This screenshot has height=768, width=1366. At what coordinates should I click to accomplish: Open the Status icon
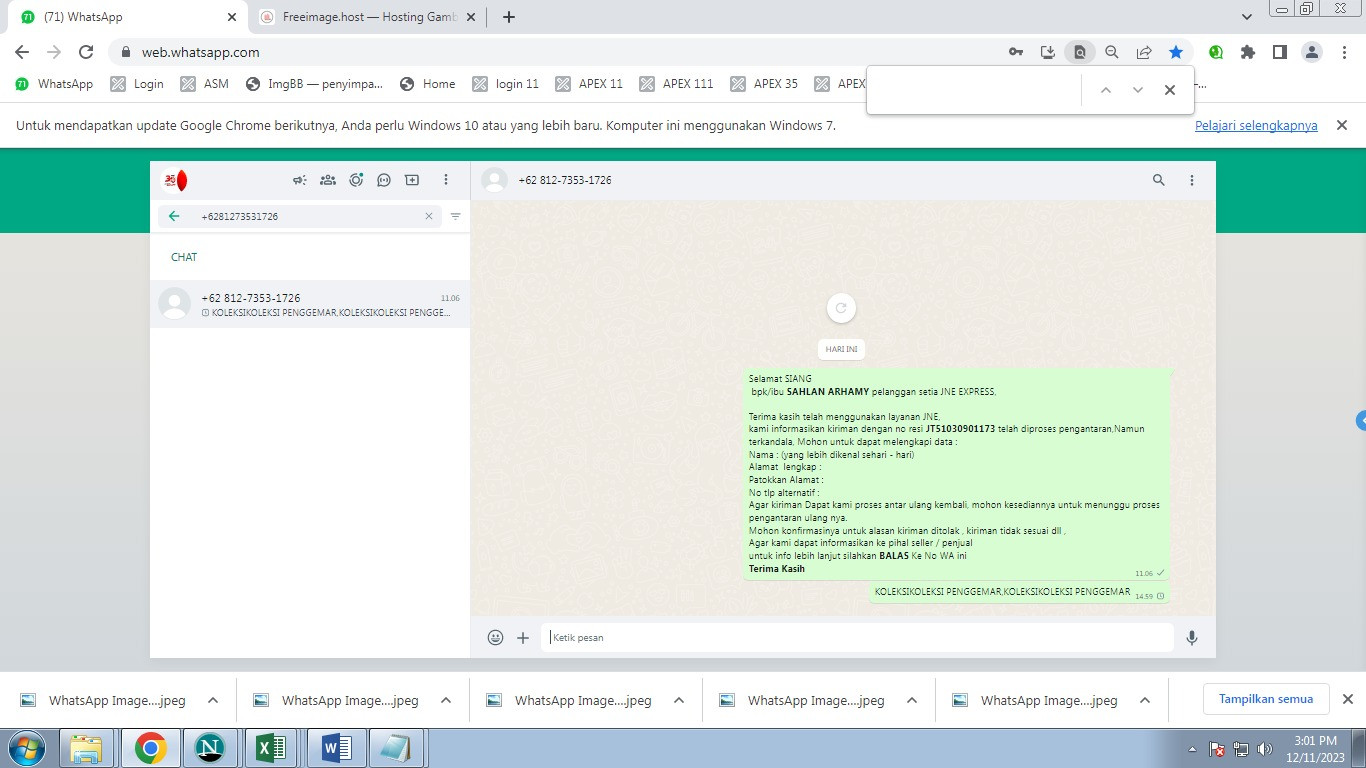[356, 180]
